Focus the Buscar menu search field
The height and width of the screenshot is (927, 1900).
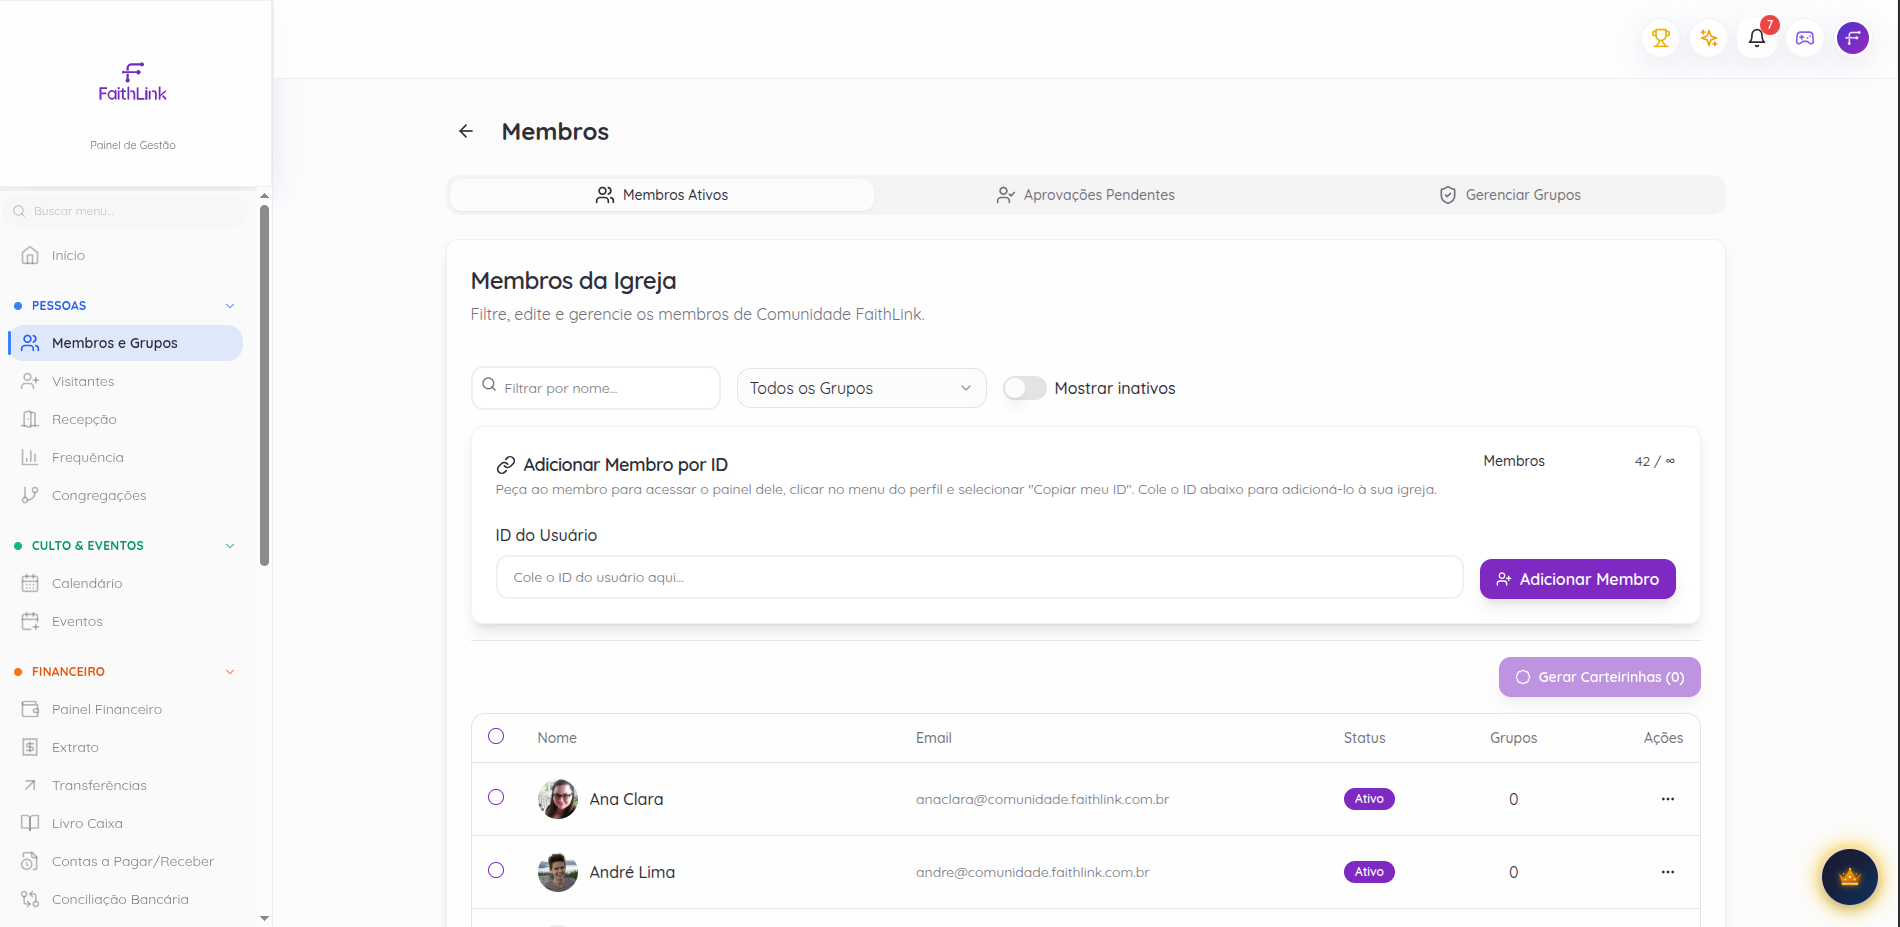[x=126, y=211]
